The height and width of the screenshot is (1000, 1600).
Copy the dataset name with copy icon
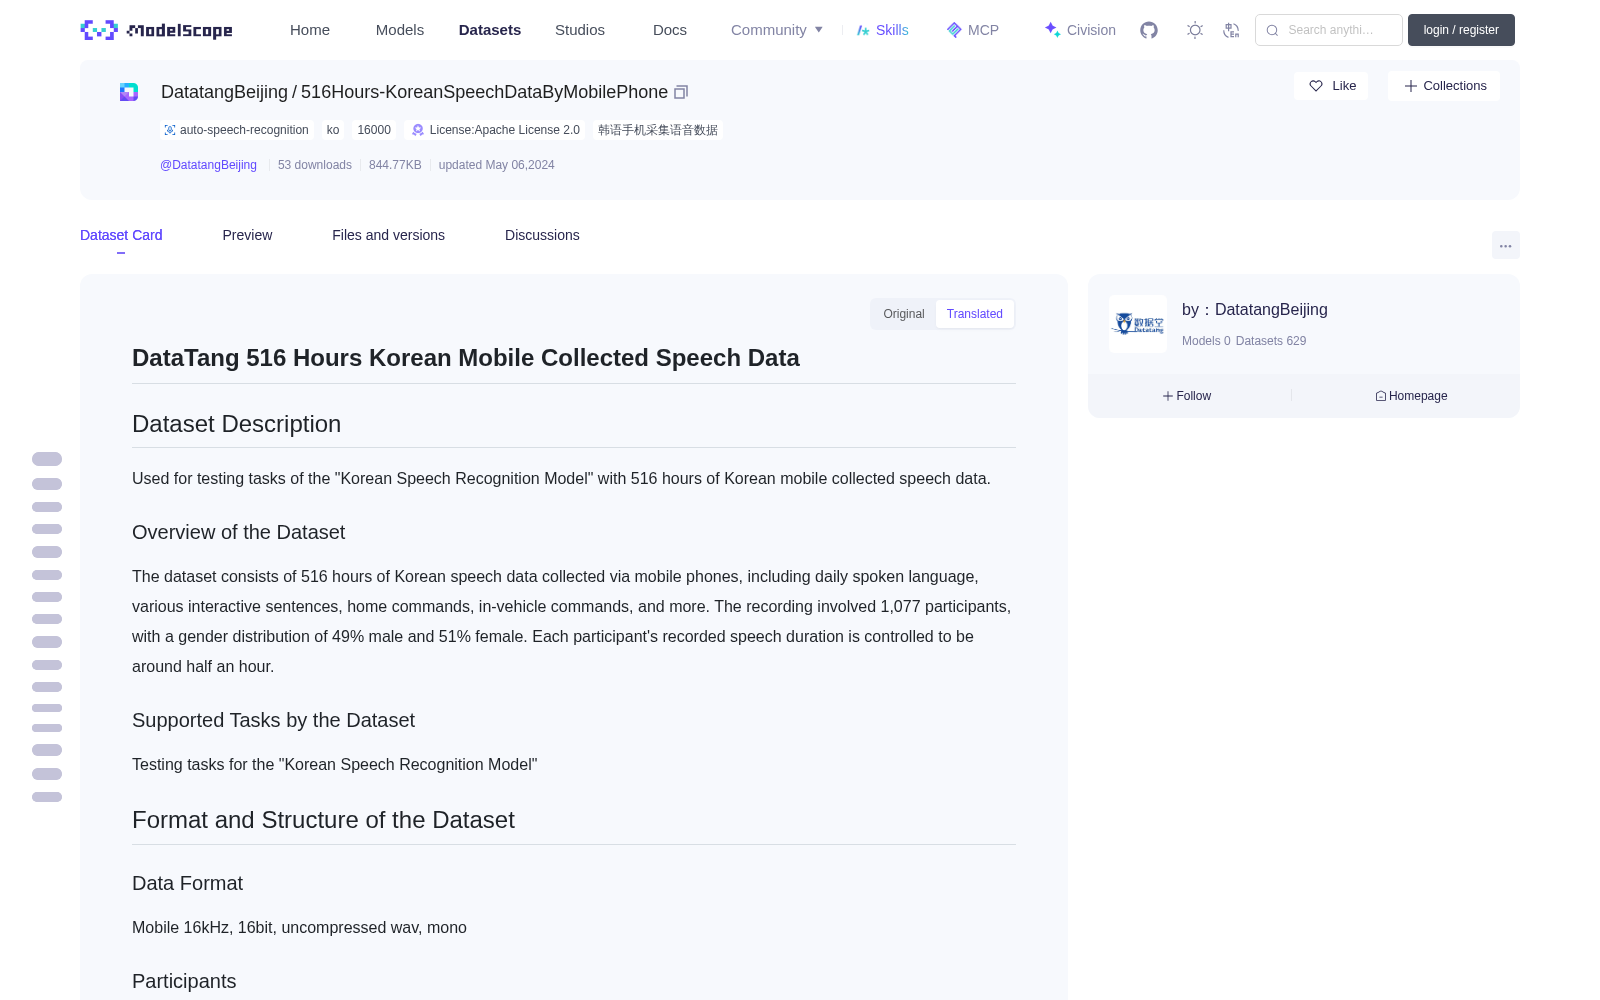tap(681, 92)
